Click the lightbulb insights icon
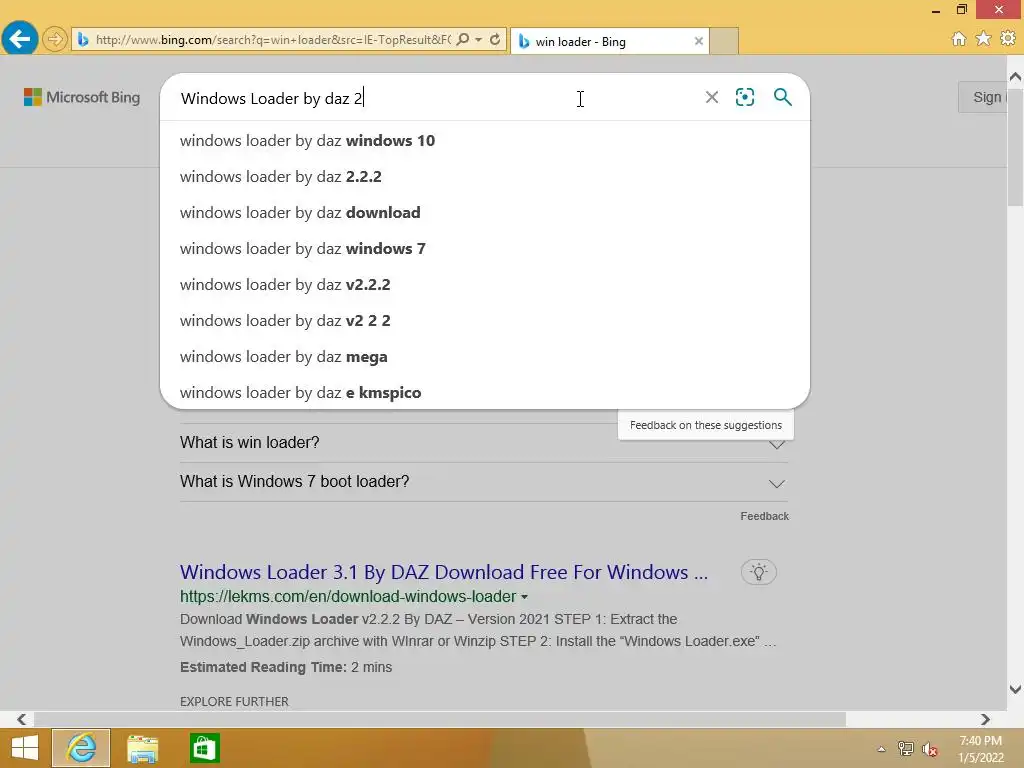Screen dimensions: 1024x768 pos(758,572)
